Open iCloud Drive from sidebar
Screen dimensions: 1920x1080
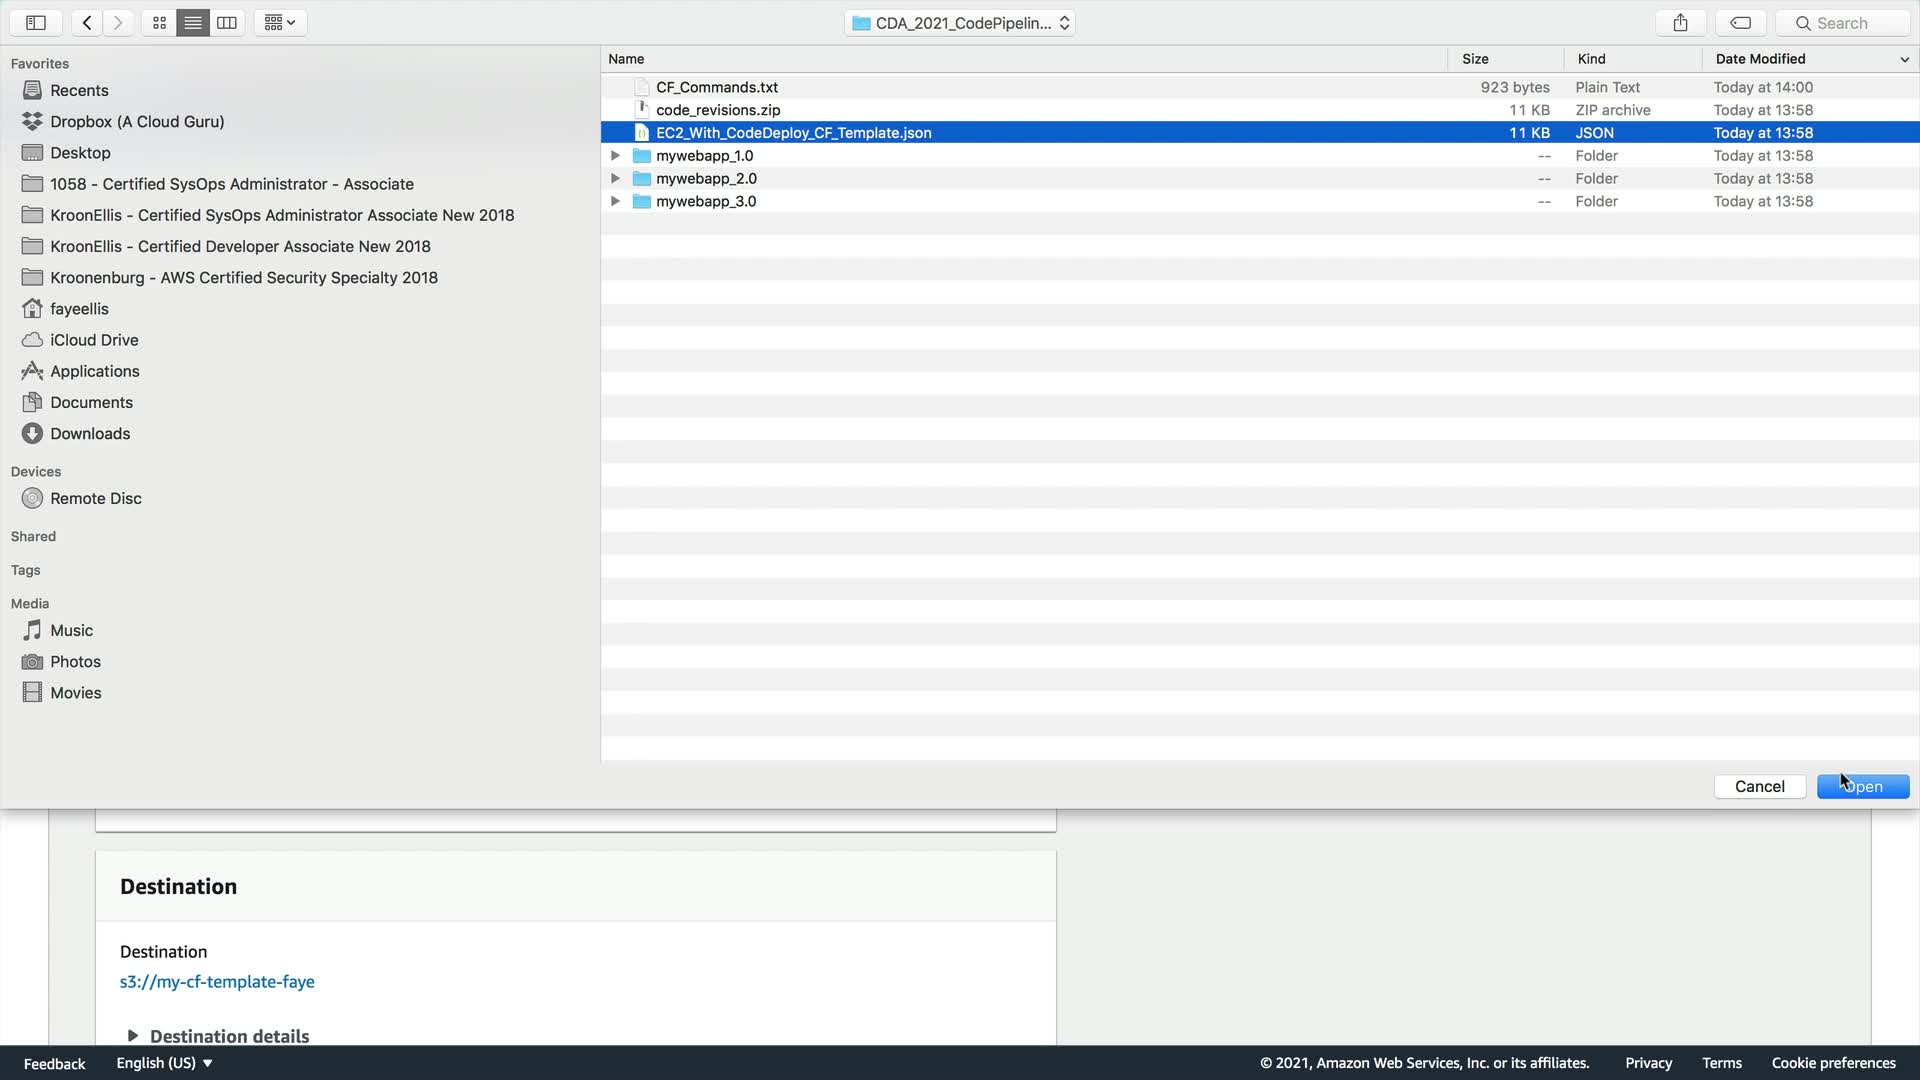94,340
